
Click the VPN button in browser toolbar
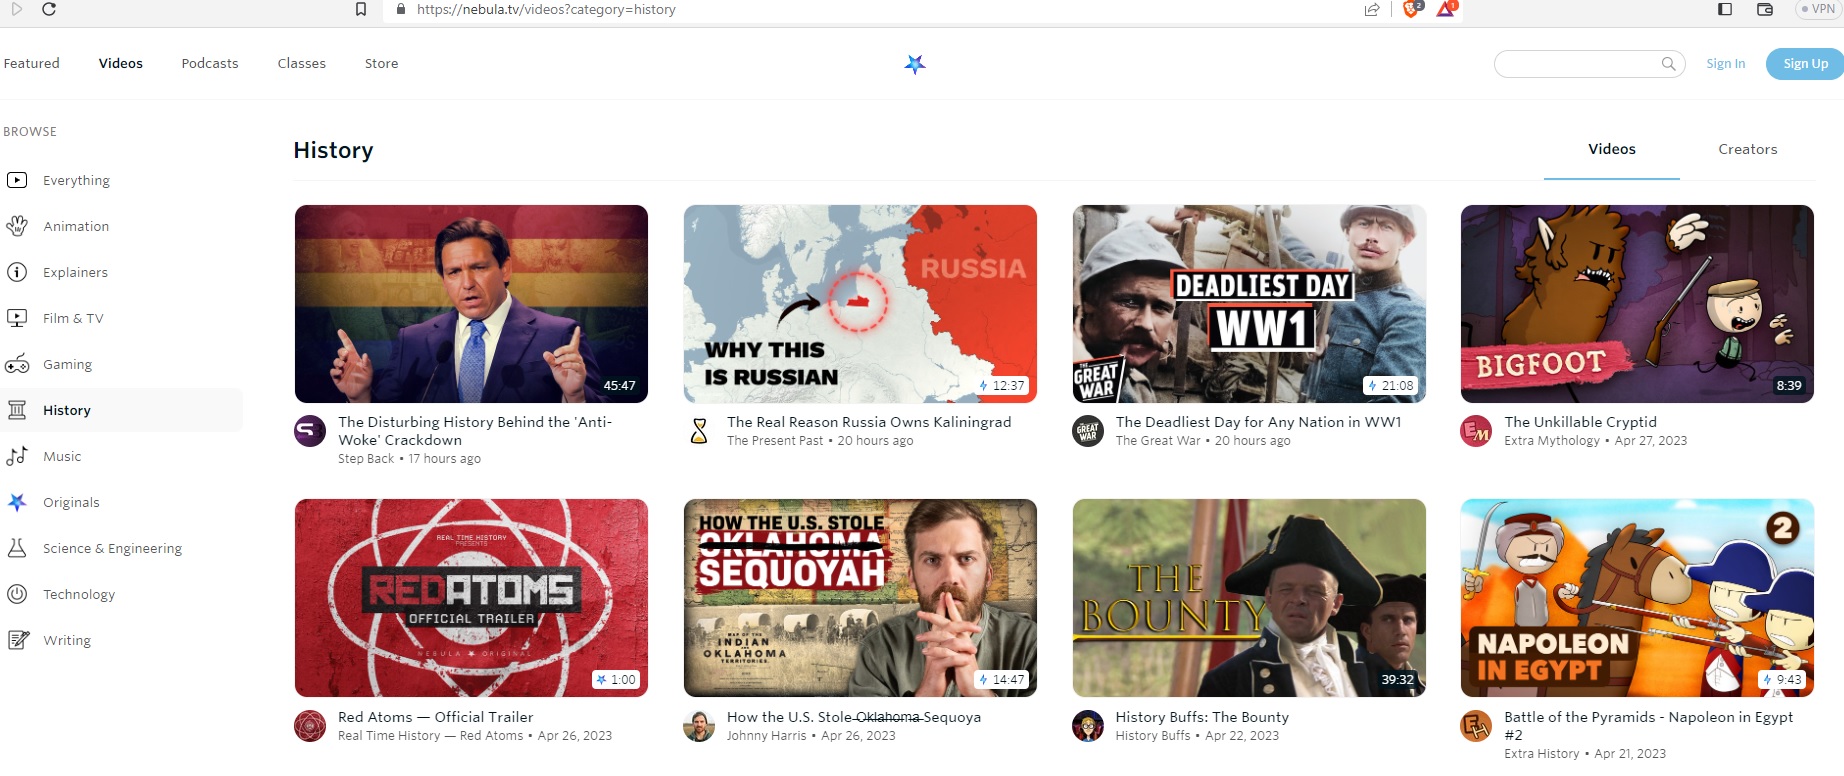(1818, 9)
